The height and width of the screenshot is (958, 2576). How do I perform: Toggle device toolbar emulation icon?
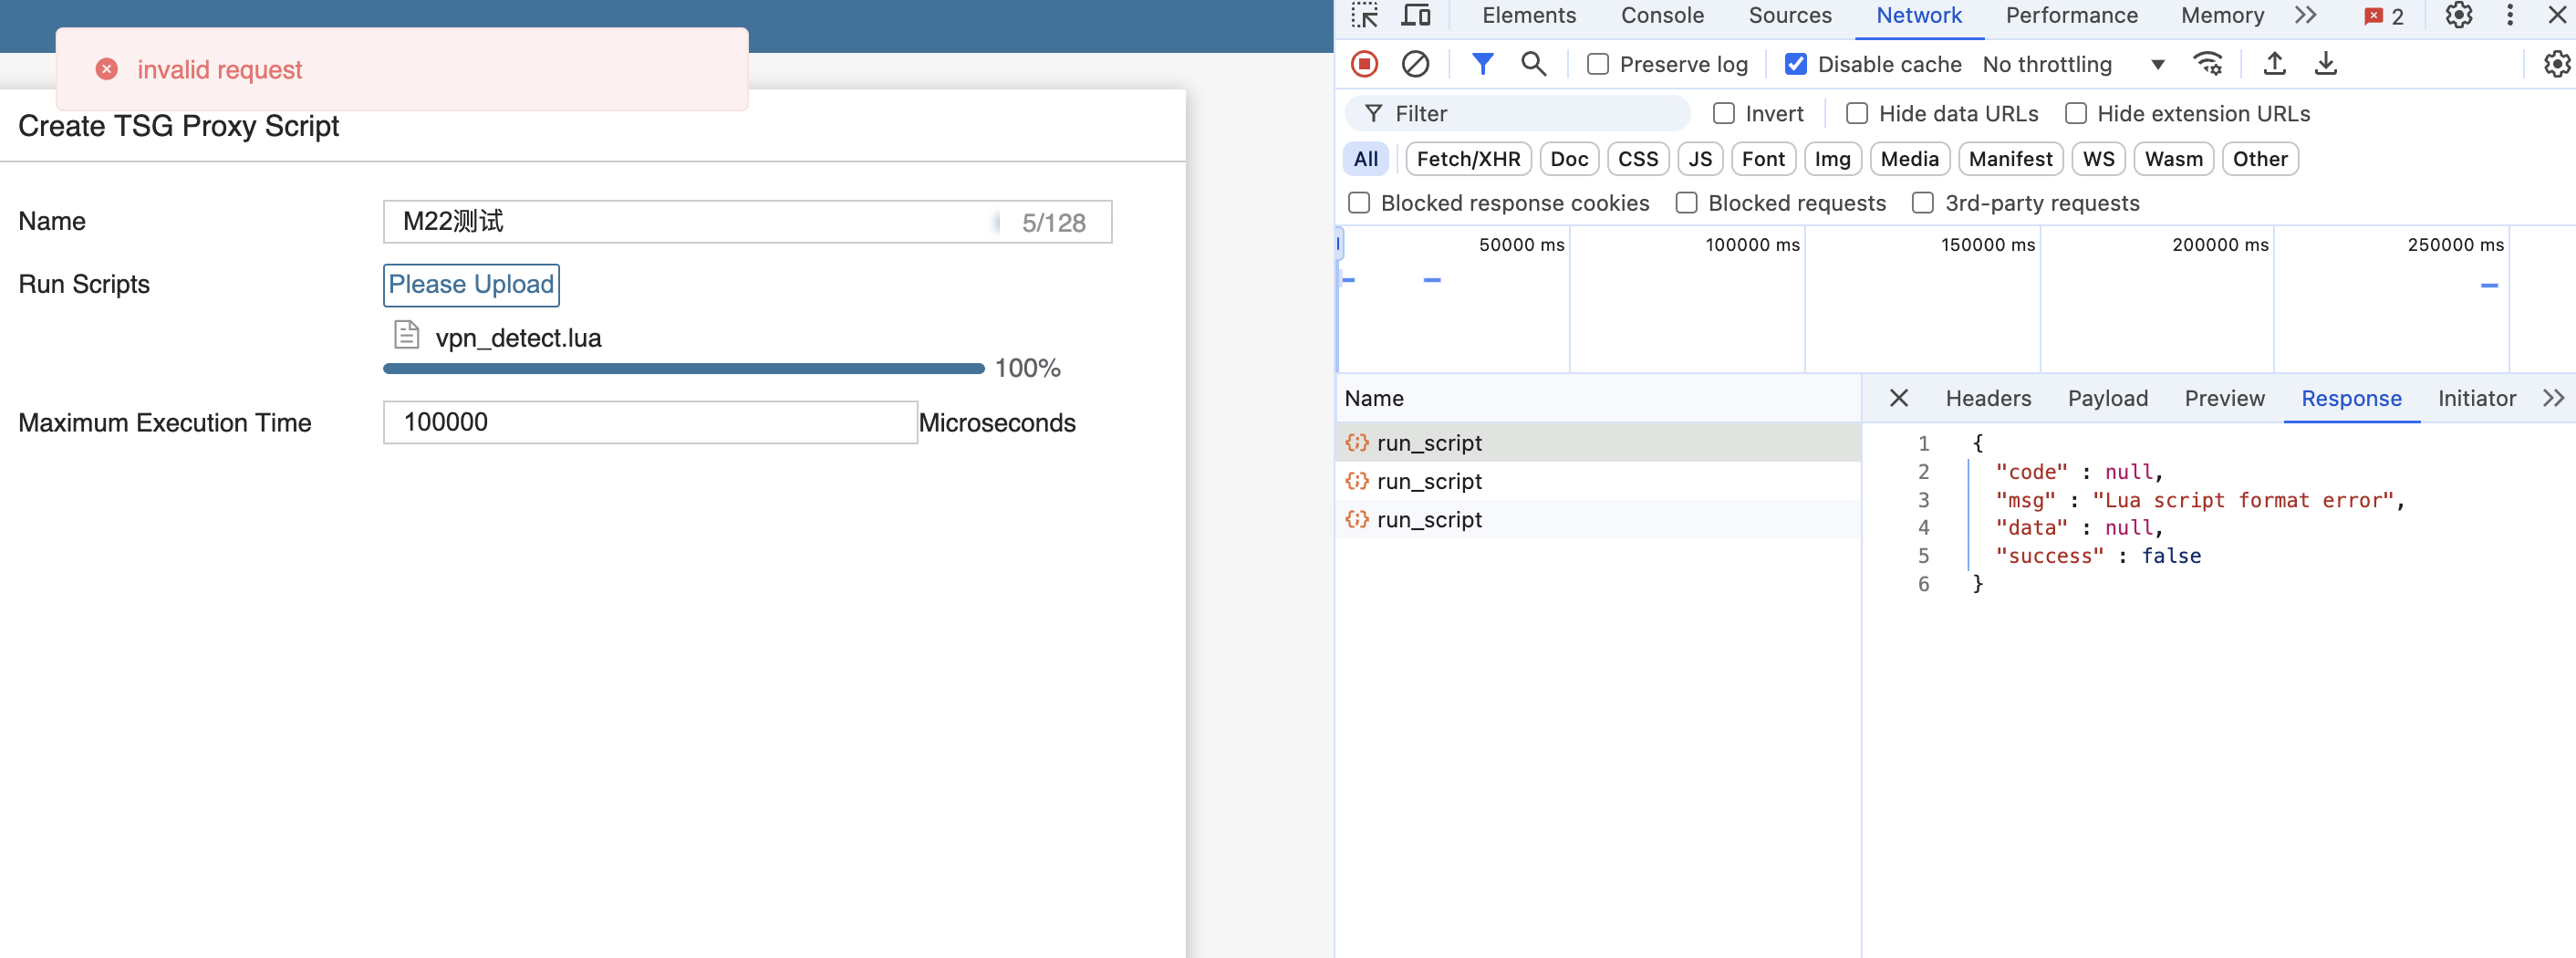point(1415,16)
